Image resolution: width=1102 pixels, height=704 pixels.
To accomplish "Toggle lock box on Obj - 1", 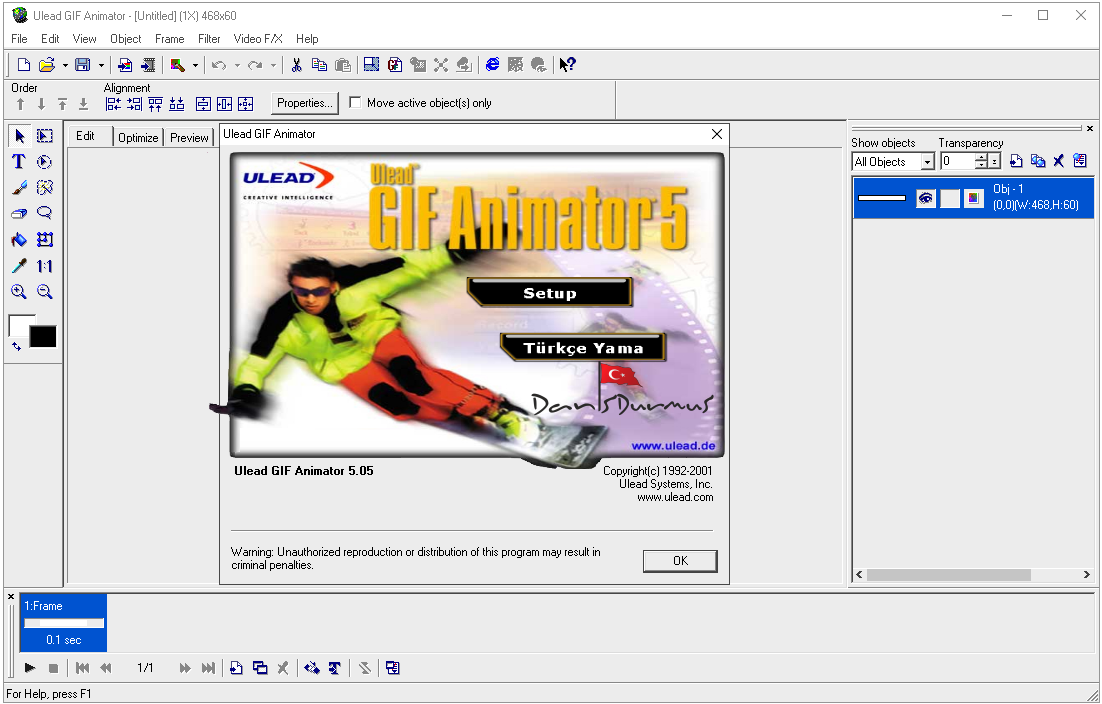I will point(950,199).
